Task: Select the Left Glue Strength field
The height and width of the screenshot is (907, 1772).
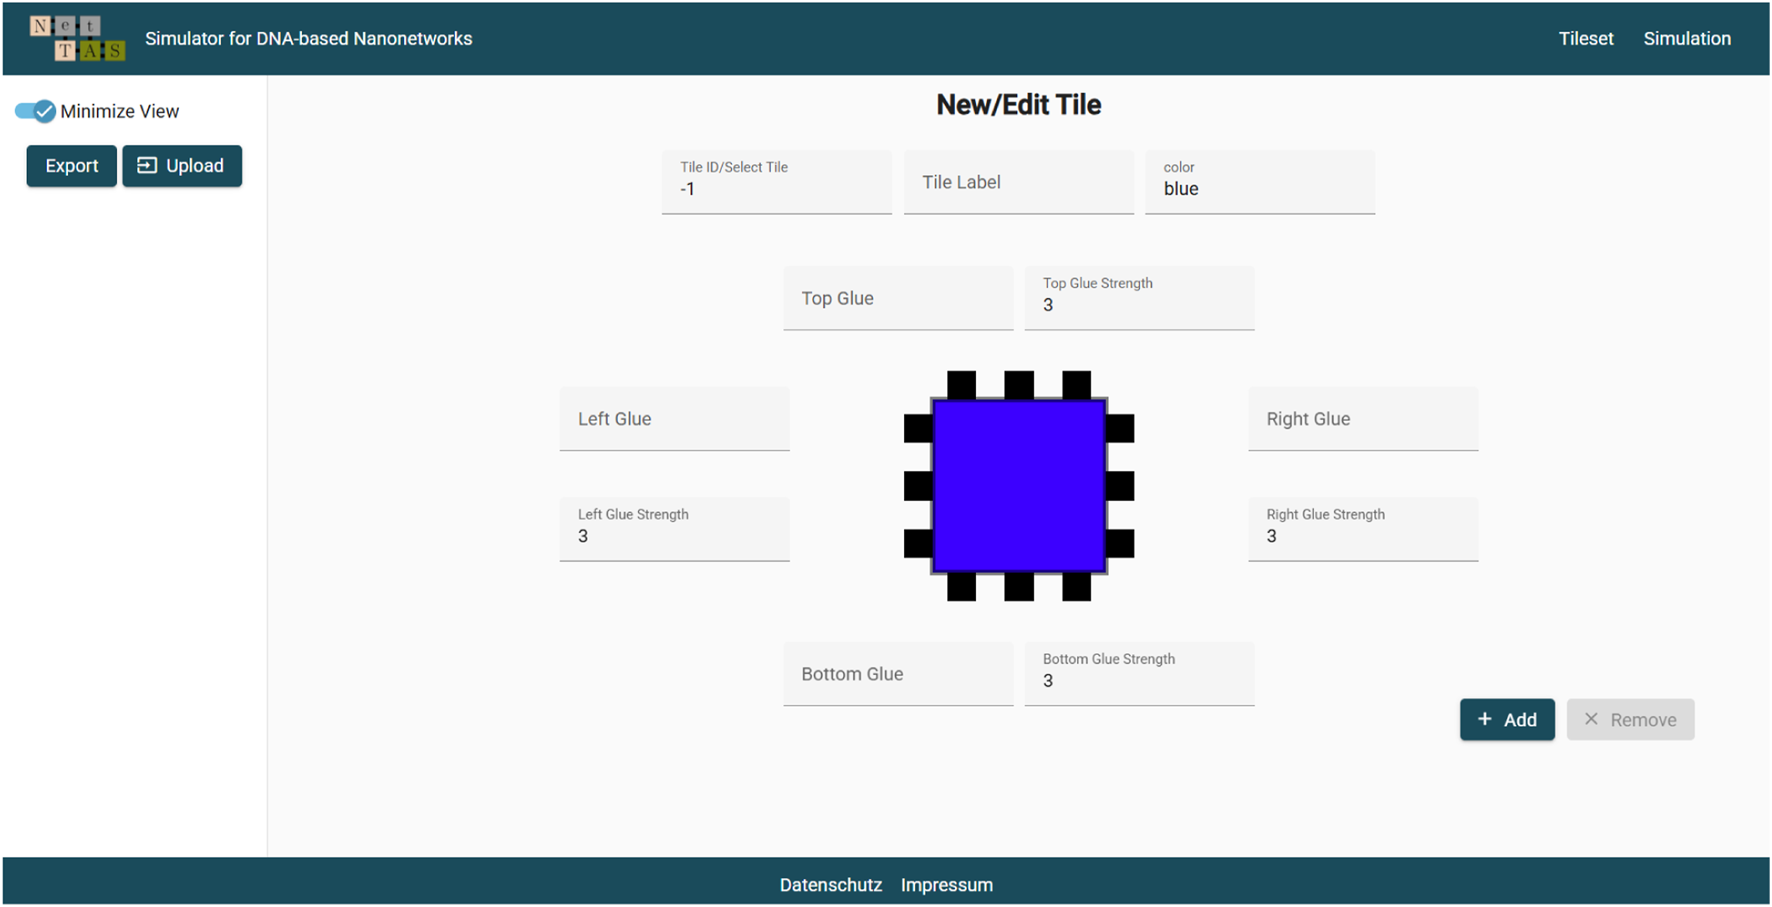Action: [674, 529]
